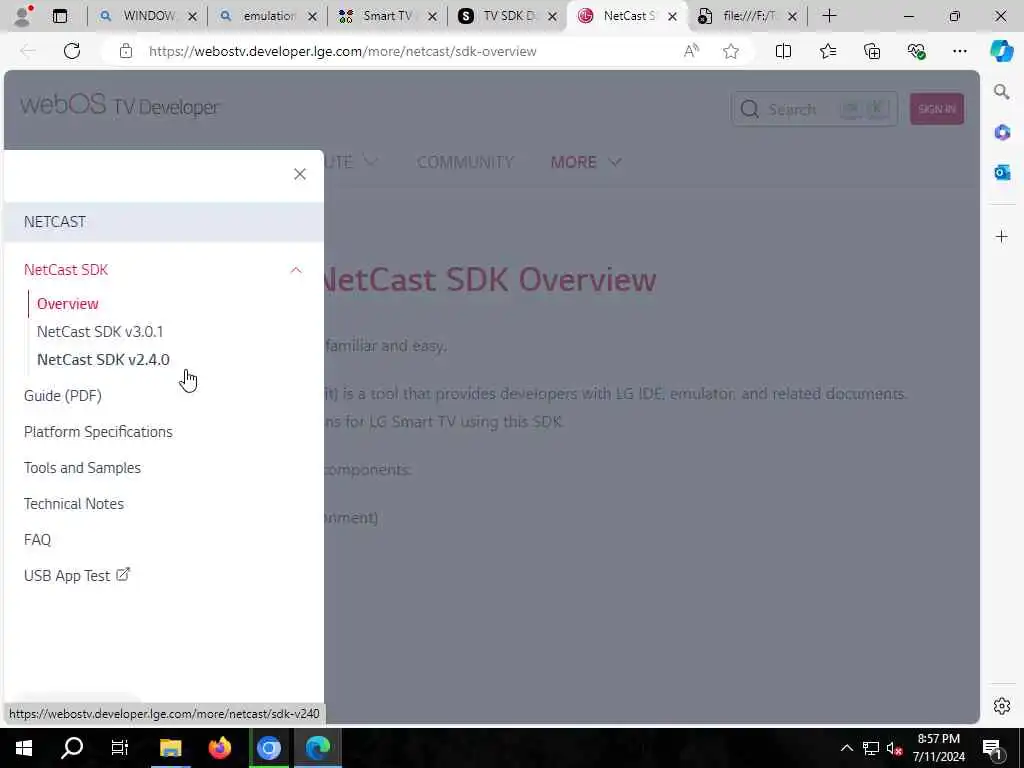Open Firefox from taskbar

click(219, 748)
